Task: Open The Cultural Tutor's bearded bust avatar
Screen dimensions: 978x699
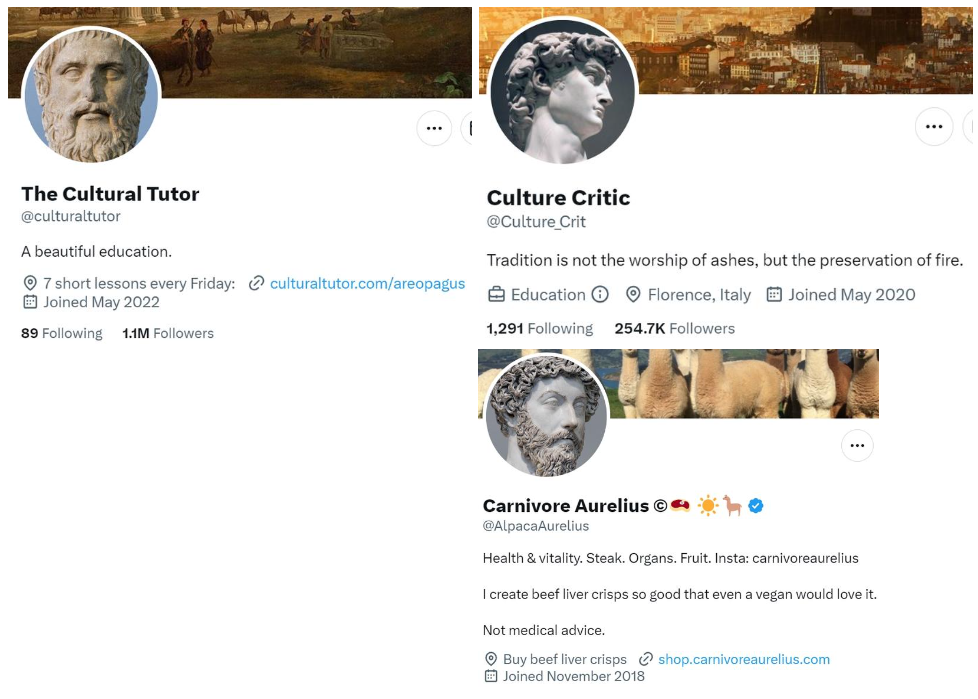Action: (x=91, y=96)
